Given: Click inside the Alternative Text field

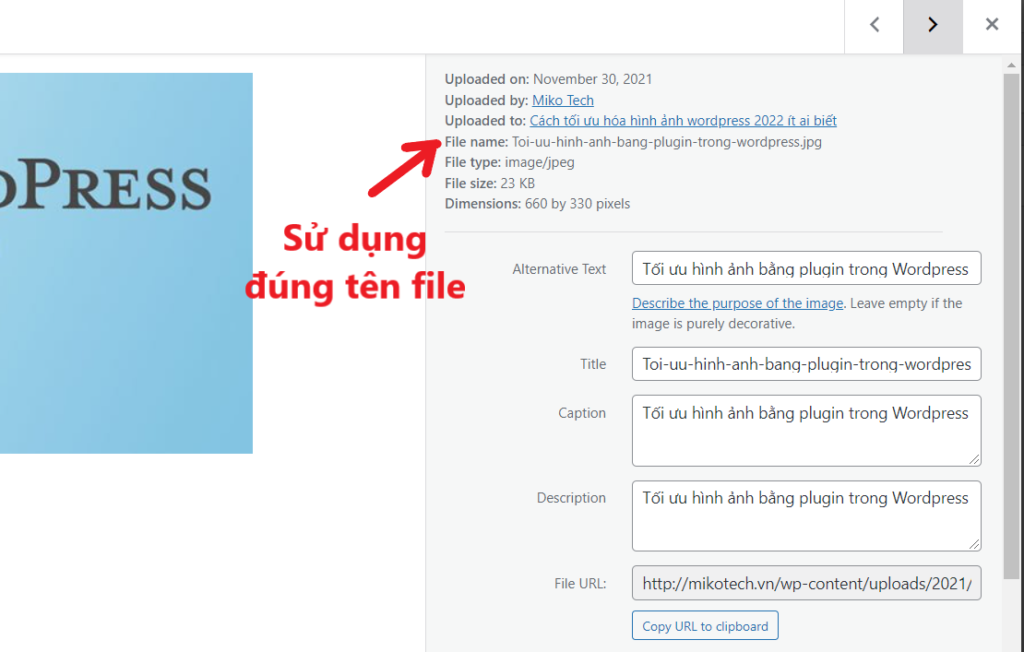Looking at the screenshot, I should (x=805, y=268).
